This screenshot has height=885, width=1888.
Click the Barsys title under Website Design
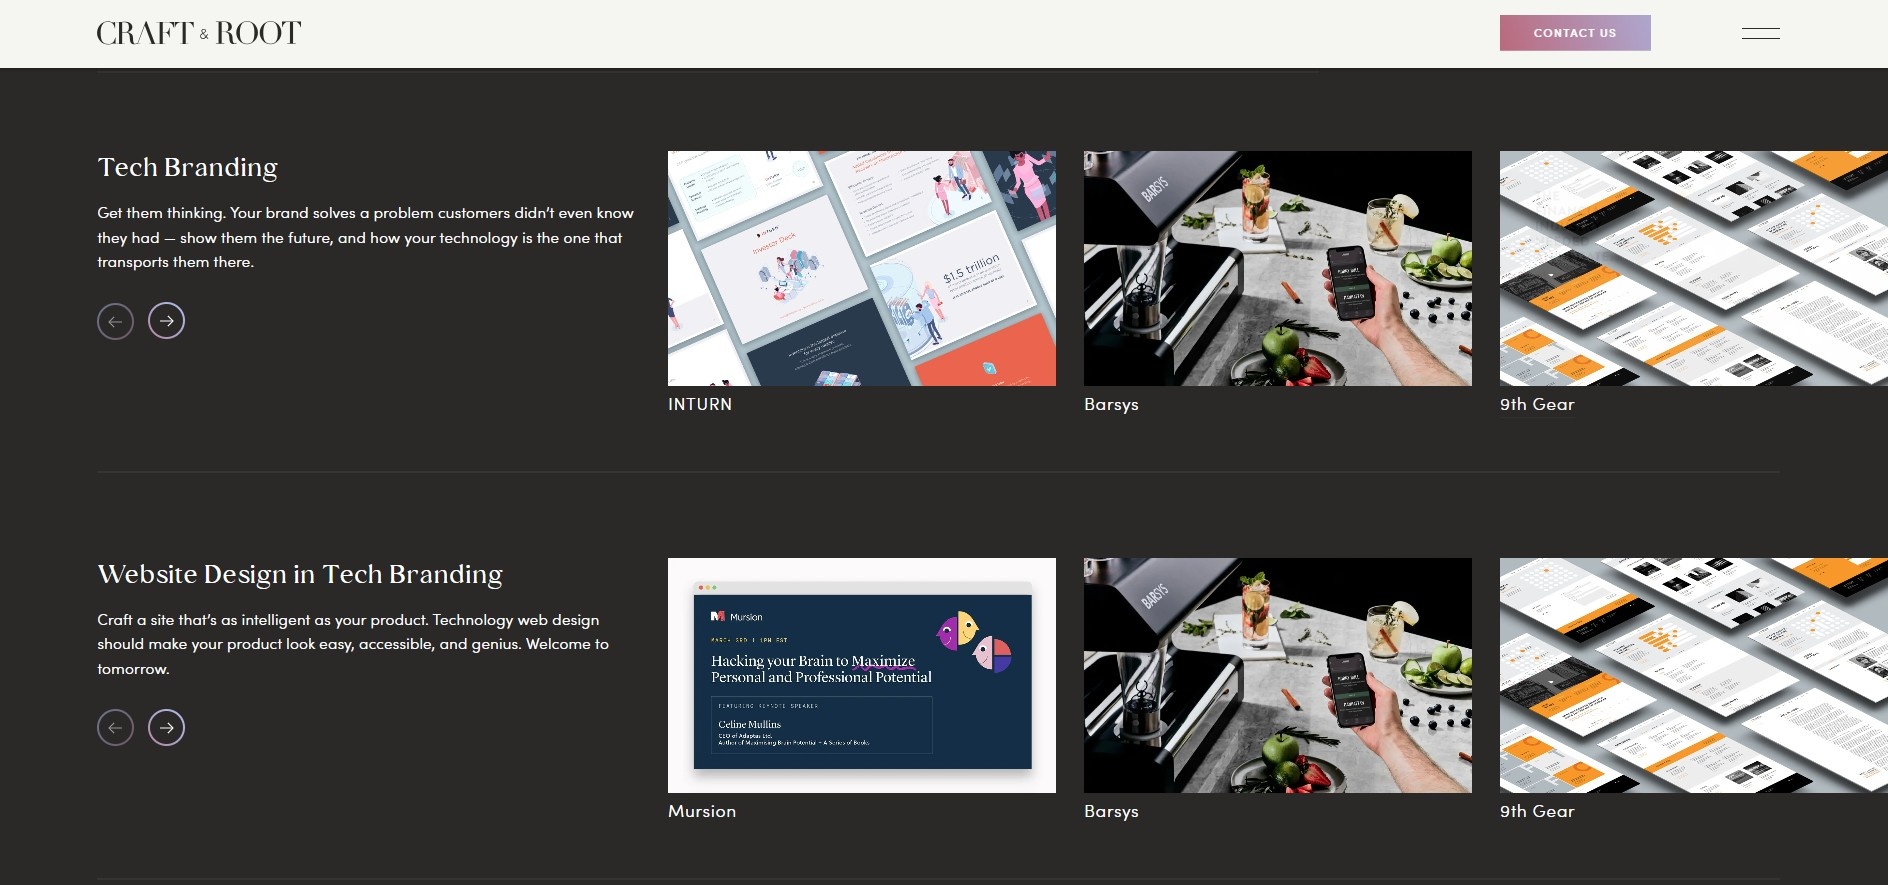tap(1111, 811)
